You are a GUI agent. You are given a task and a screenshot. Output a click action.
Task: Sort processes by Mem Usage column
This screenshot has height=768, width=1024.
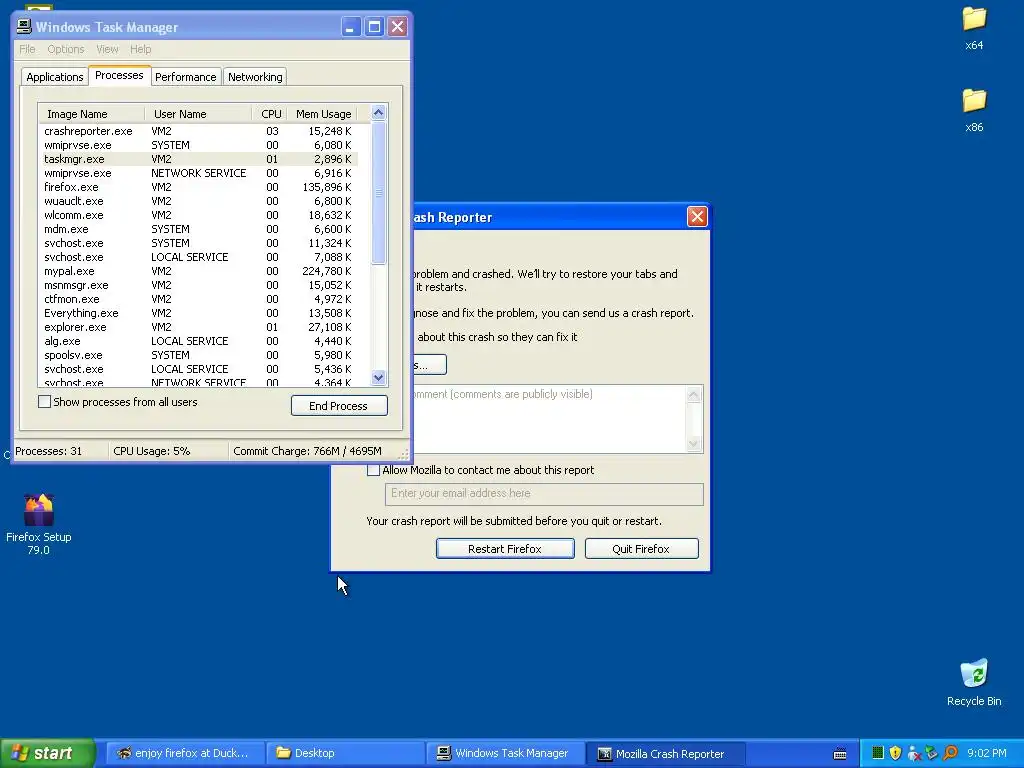coord(323,114)
